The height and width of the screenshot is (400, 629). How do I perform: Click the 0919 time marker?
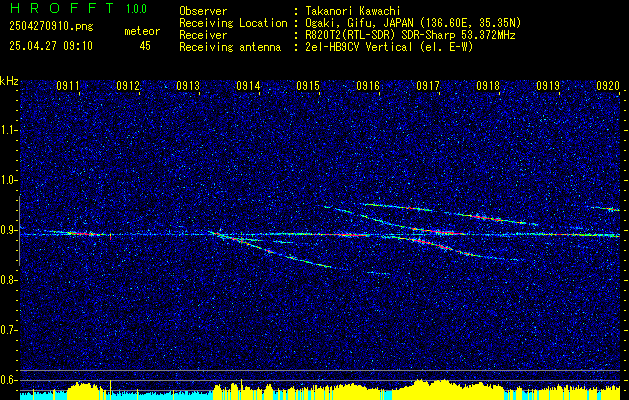[548, 85]
